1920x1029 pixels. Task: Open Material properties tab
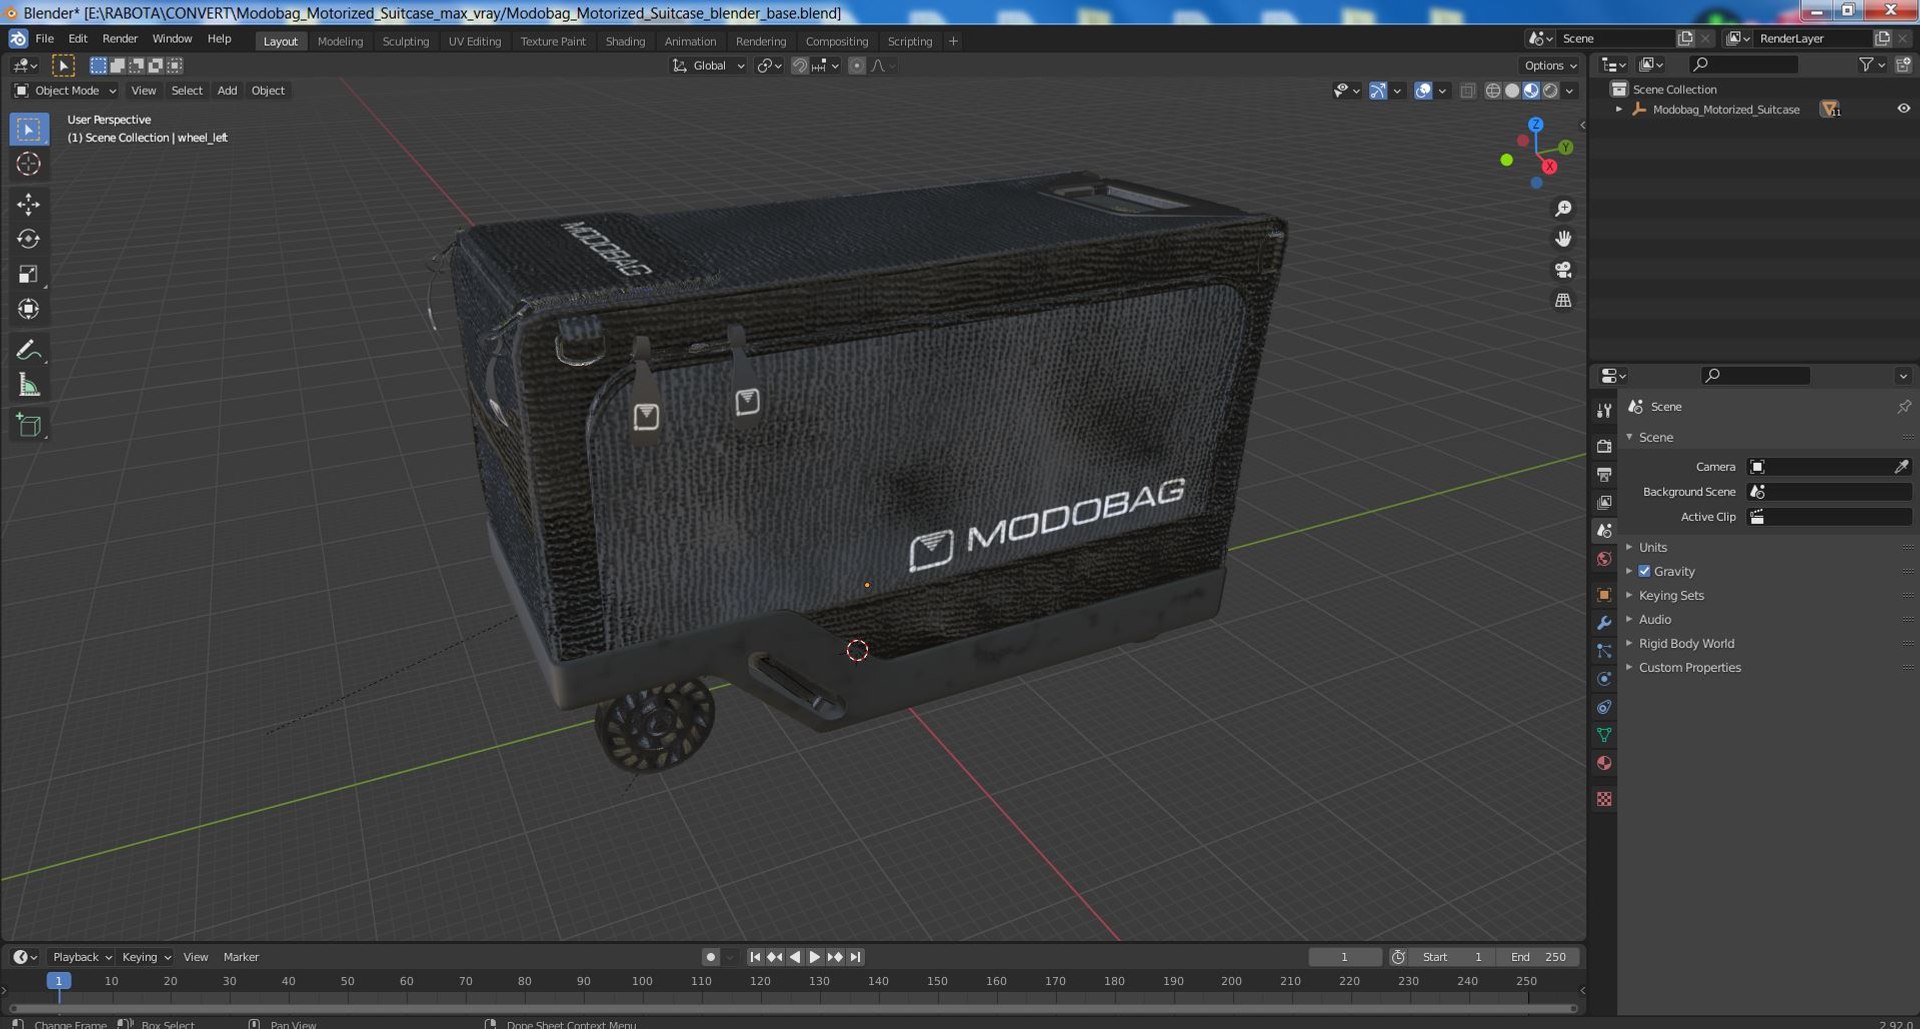1604,763
